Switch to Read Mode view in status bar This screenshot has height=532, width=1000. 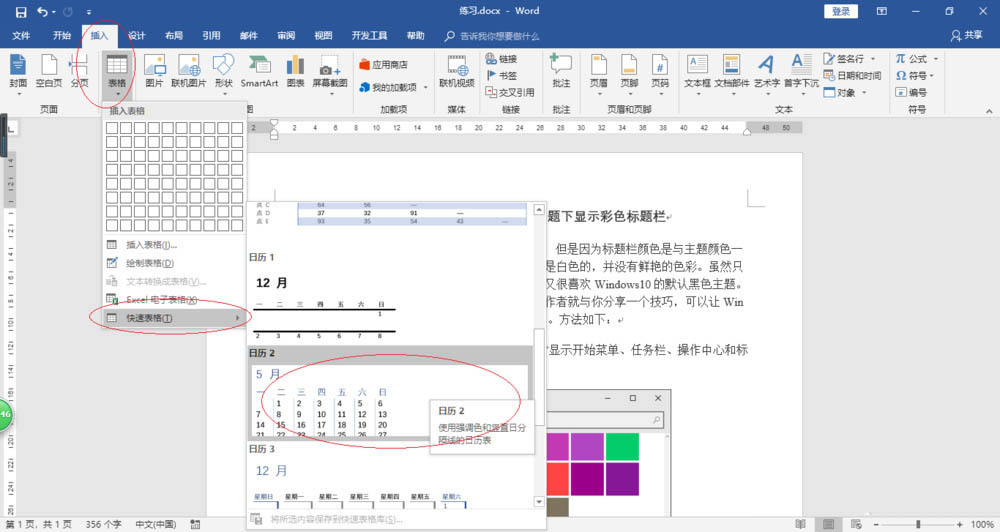803,524
